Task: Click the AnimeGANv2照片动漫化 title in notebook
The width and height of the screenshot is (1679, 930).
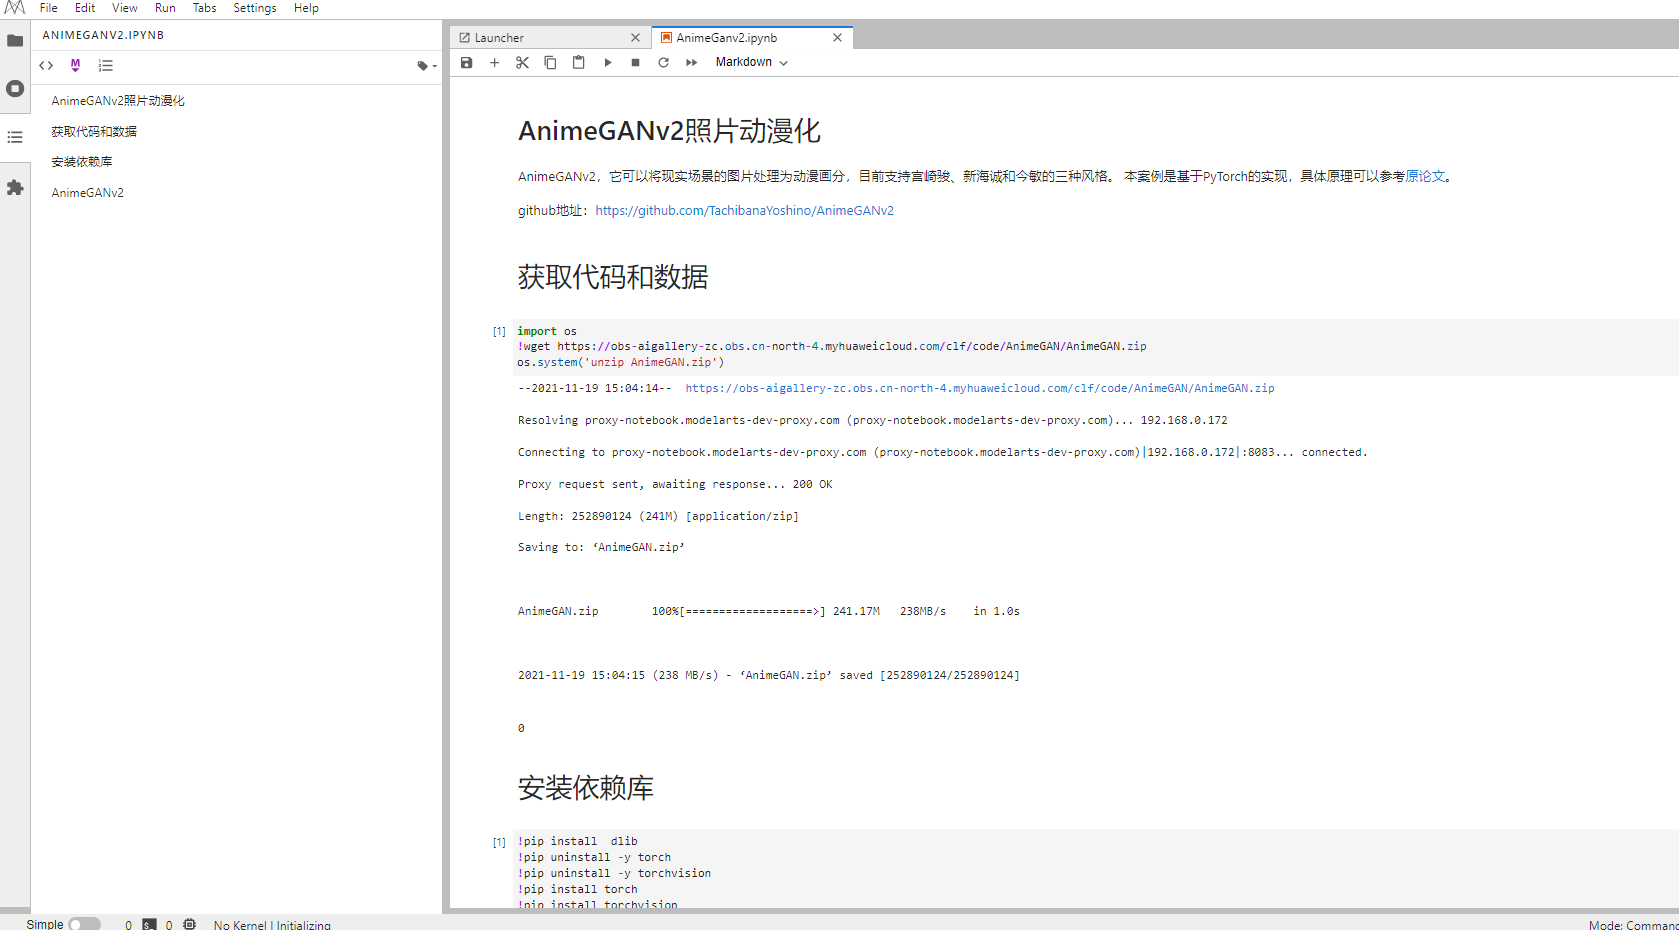Action: click(669, 131)
